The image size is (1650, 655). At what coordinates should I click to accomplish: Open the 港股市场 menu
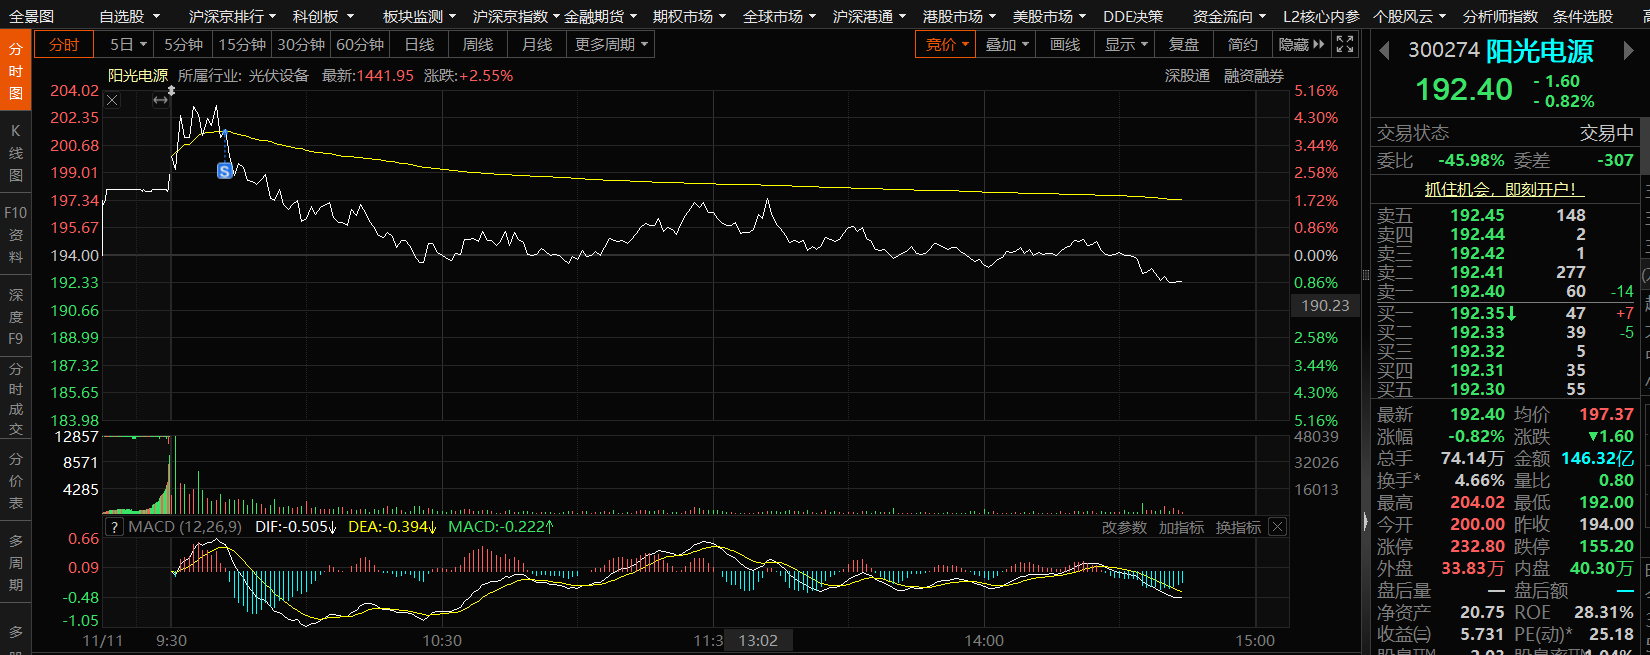click(x=959, y=16)
